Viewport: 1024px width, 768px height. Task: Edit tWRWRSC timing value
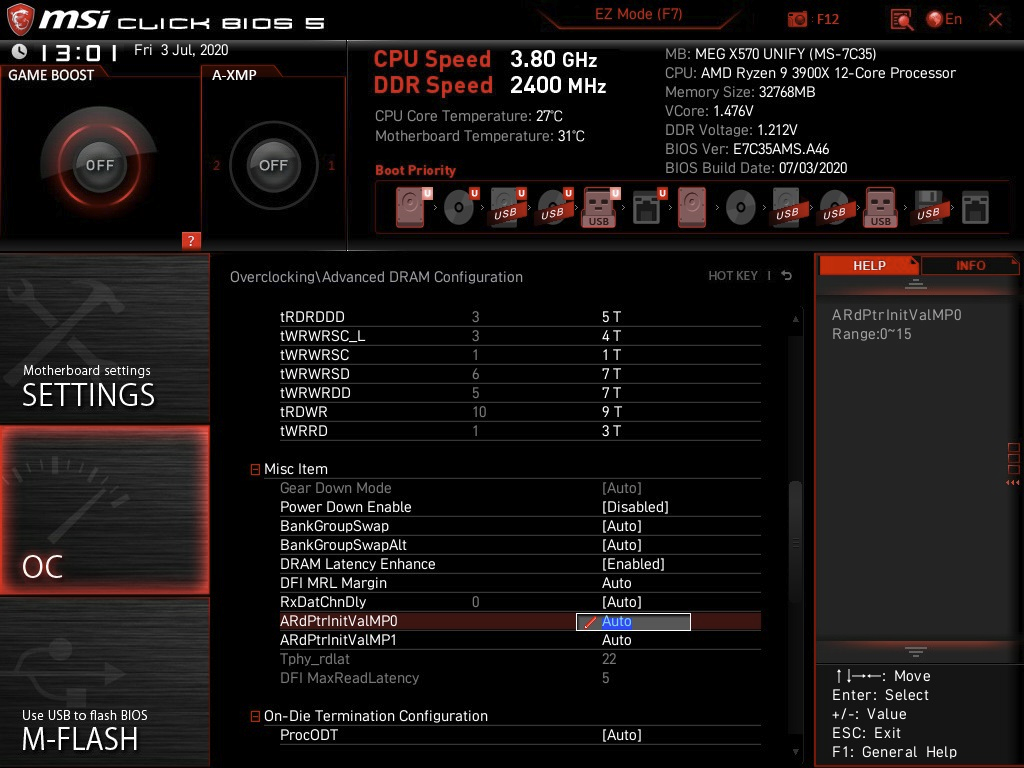coord(611,355)
